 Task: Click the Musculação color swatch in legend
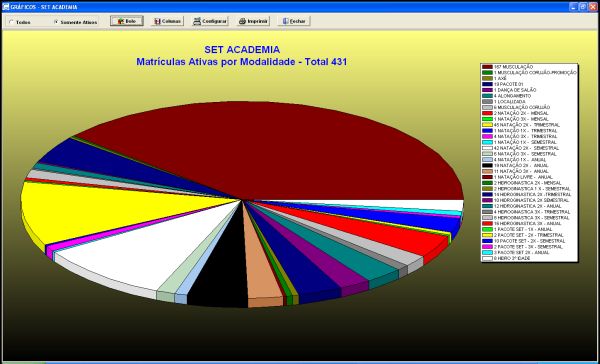487,67
